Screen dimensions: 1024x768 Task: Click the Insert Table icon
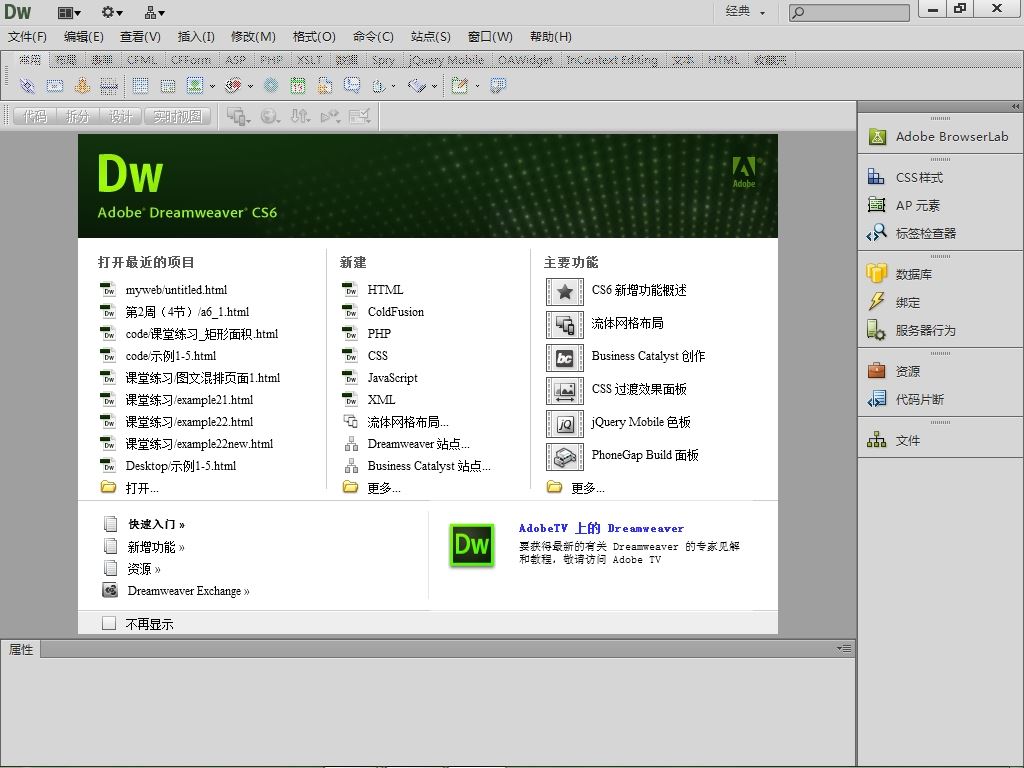coord(140,86)
